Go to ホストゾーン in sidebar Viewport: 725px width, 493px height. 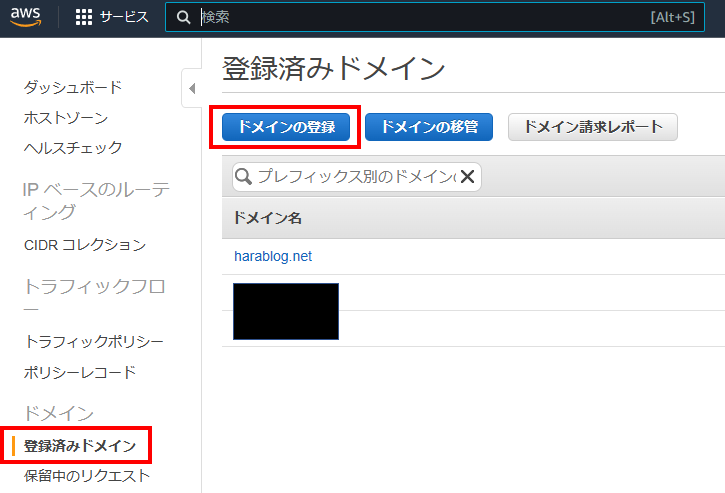point(66,117)
